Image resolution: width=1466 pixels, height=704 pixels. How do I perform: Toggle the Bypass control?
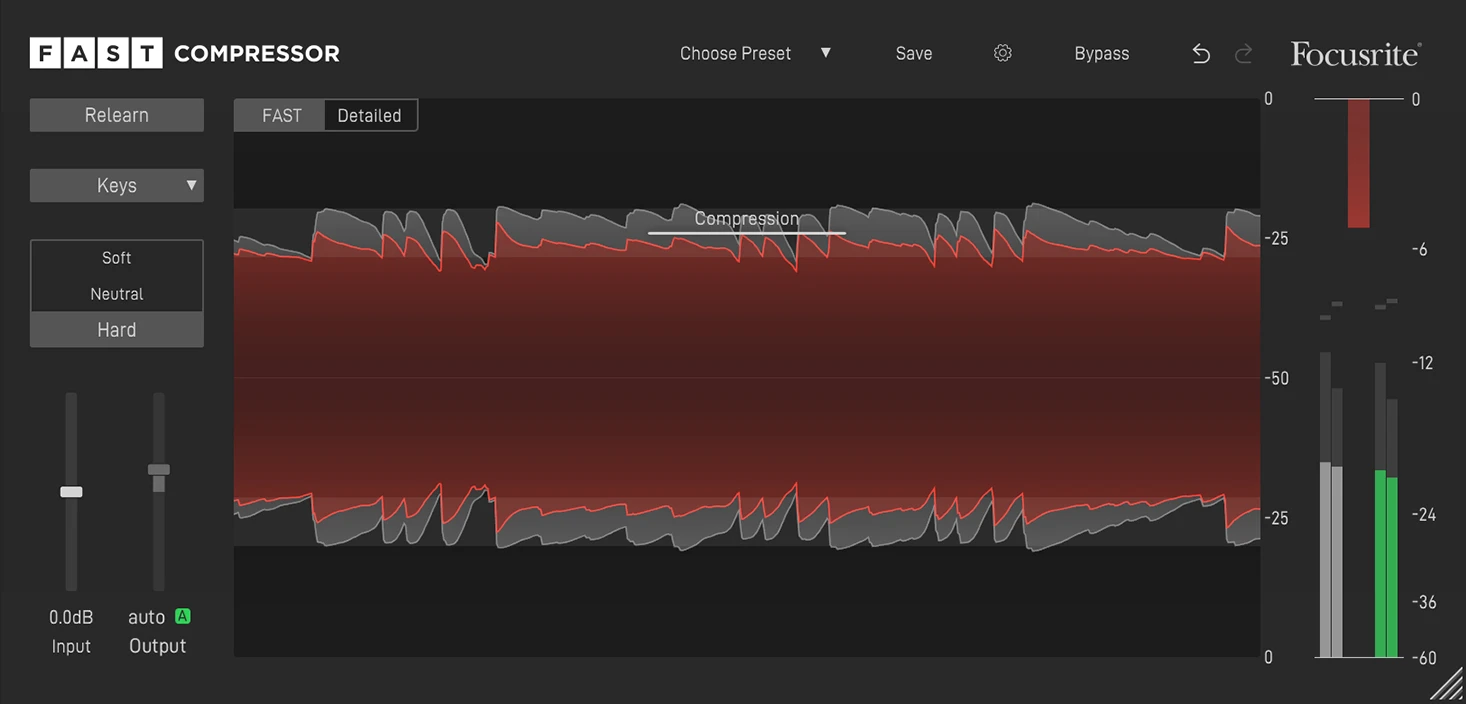1102,54
